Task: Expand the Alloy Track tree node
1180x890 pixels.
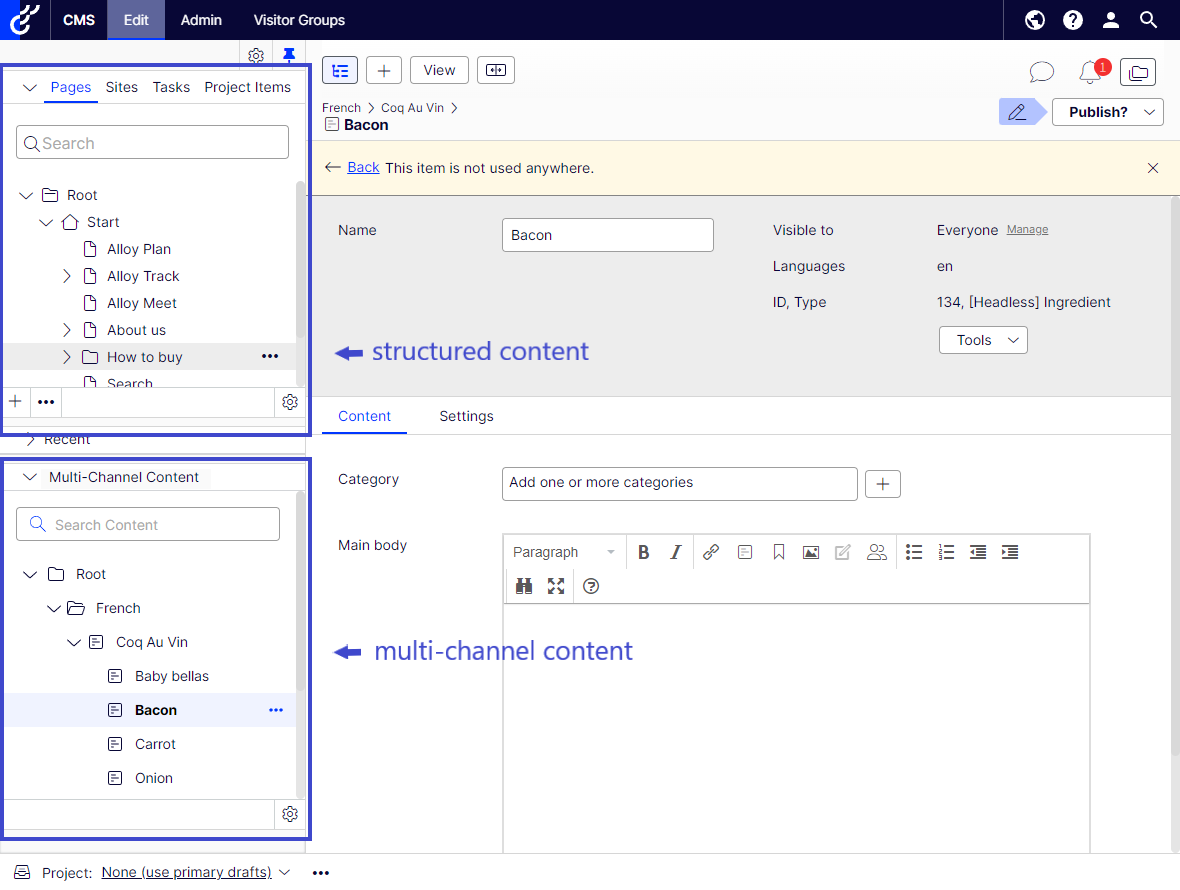Action: point(67,276)
